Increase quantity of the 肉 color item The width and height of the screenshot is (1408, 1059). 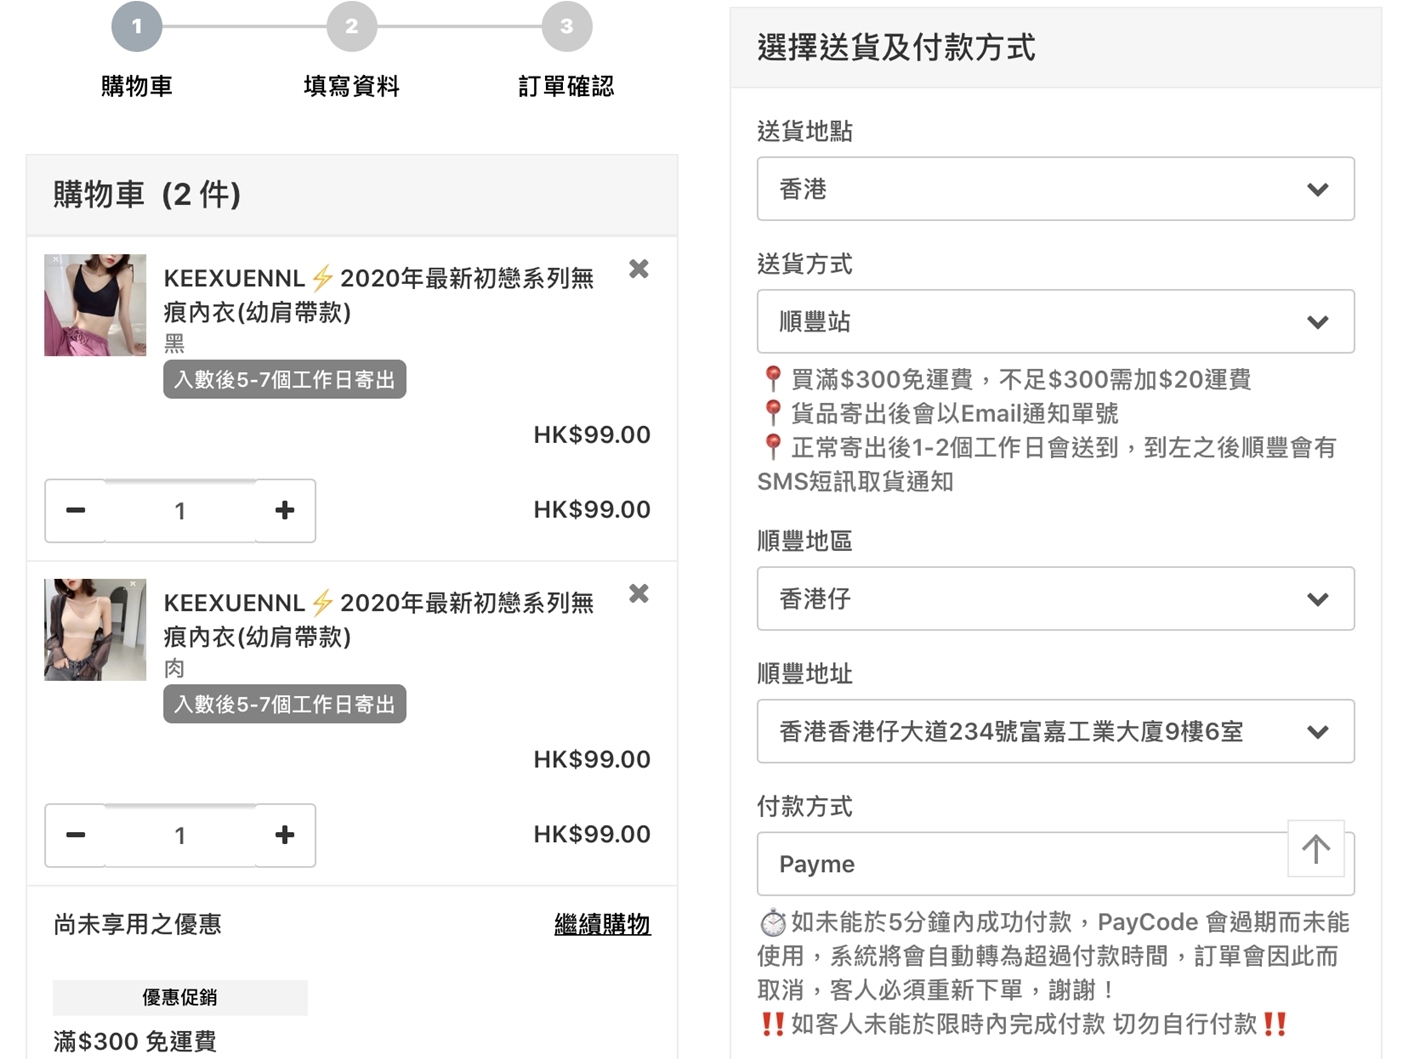285,835
